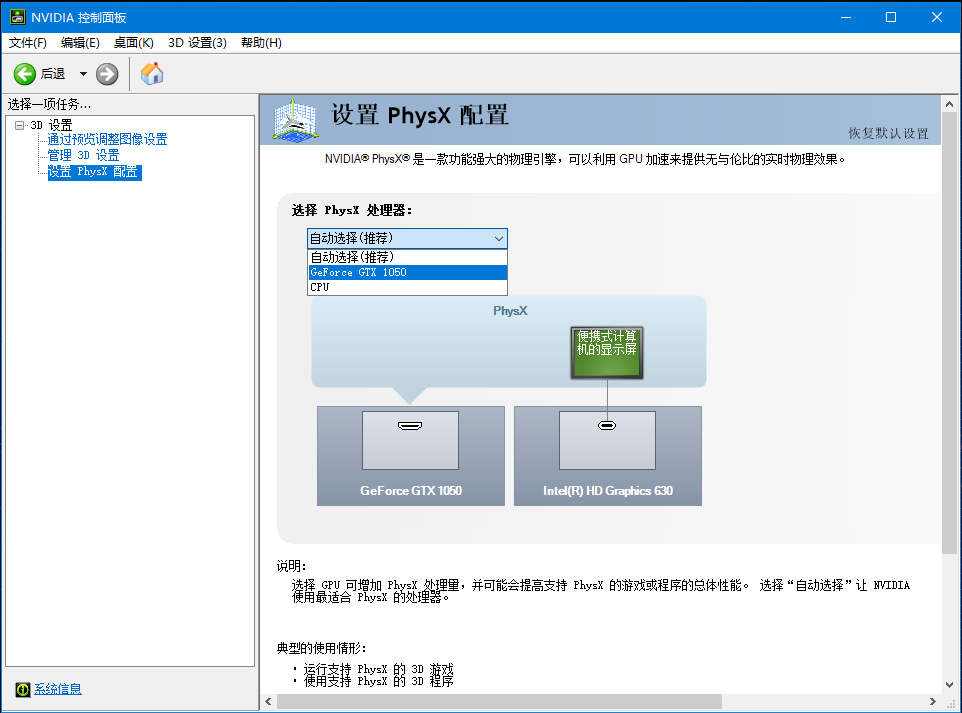Click the Intel(R) HD Graphics 630 box
The height and width of the screenshot is (713, 962).
point(607,456)
